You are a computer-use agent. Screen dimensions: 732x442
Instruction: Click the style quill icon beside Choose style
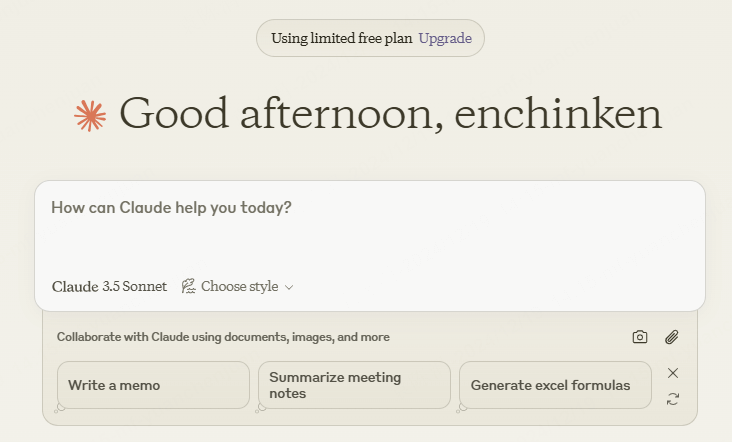click(188, 286)
